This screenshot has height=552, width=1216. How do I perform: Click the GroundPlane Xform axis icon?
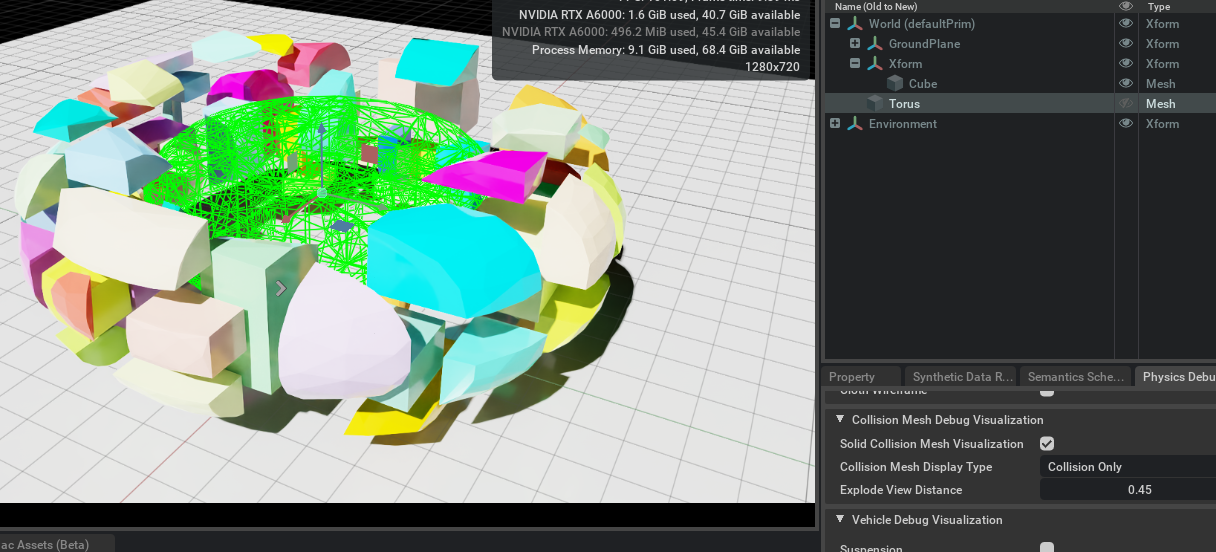point(875,44)
